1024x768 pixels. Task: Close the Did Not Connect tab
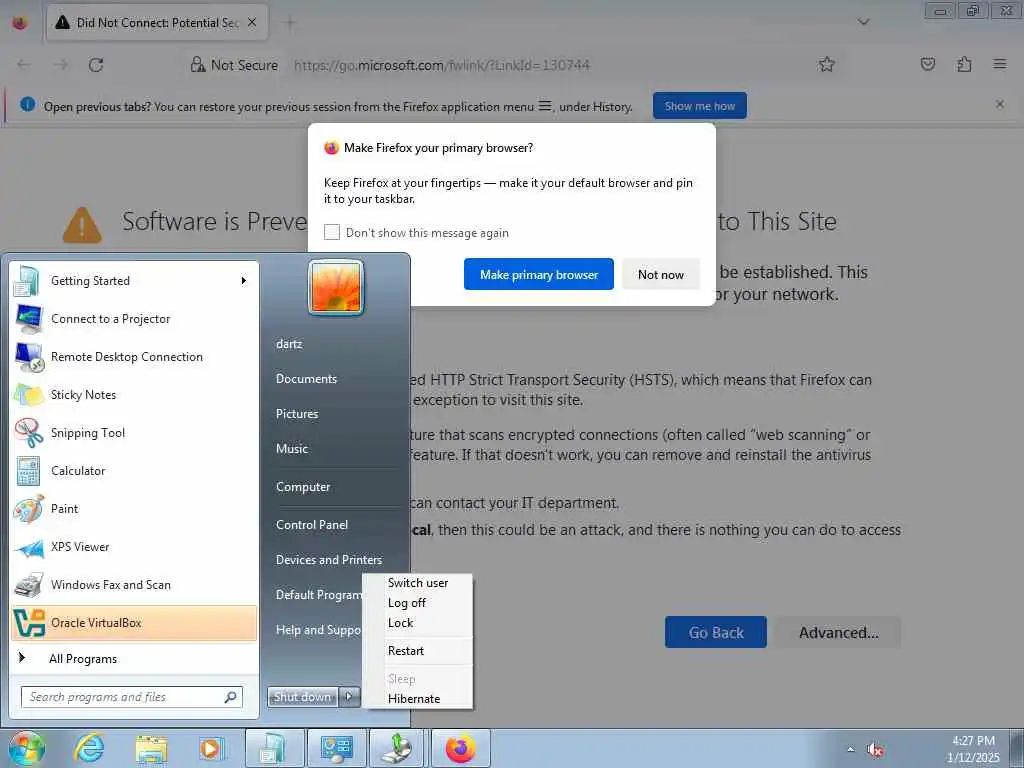252,22
